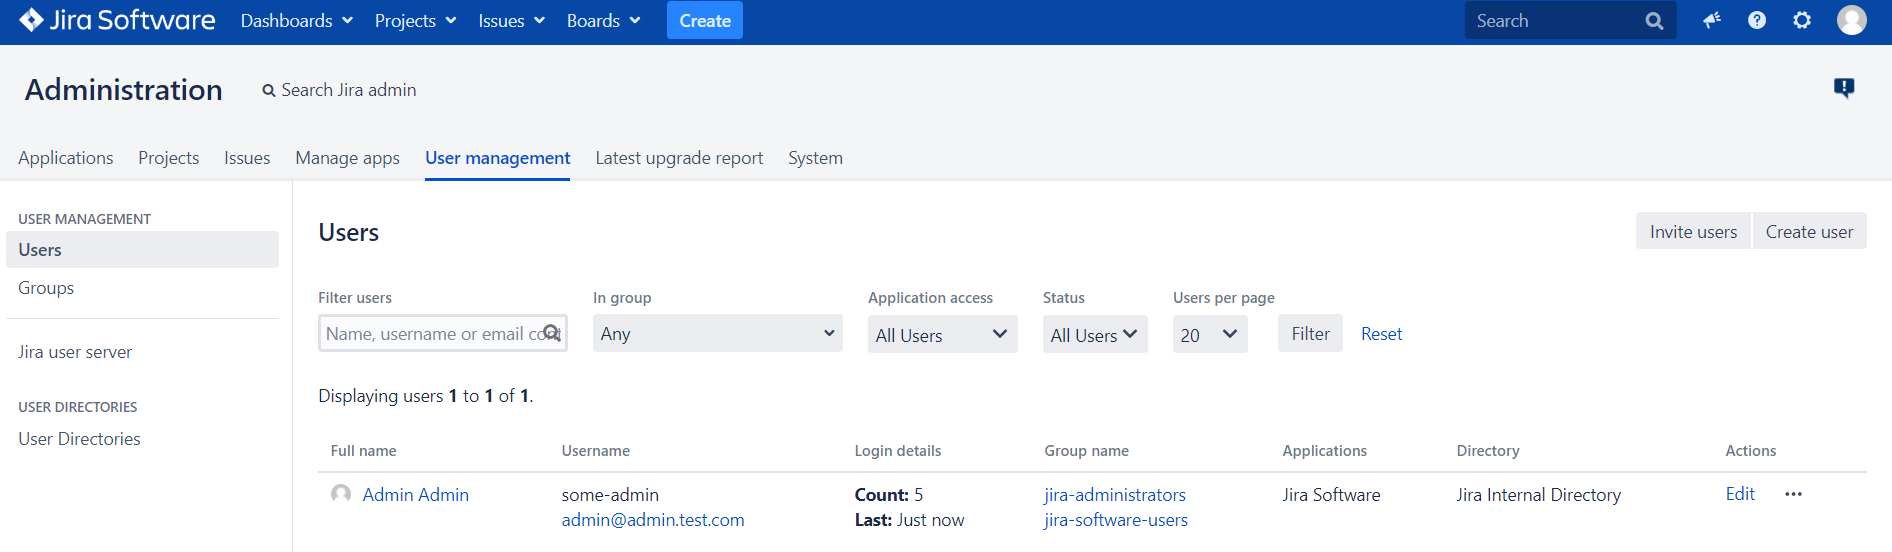Open the jira-software-users group link
Image resolution: width=1892 pixels, height=552 pixels.
click(1116, 520)
